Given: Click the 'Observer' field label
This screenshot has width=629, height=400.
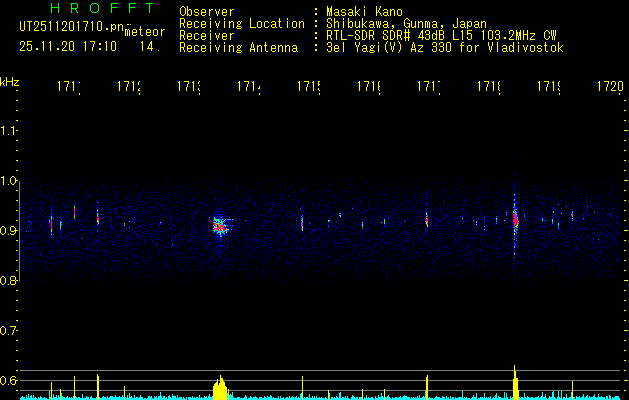Looking at the screenshot, I should (207, 12).
